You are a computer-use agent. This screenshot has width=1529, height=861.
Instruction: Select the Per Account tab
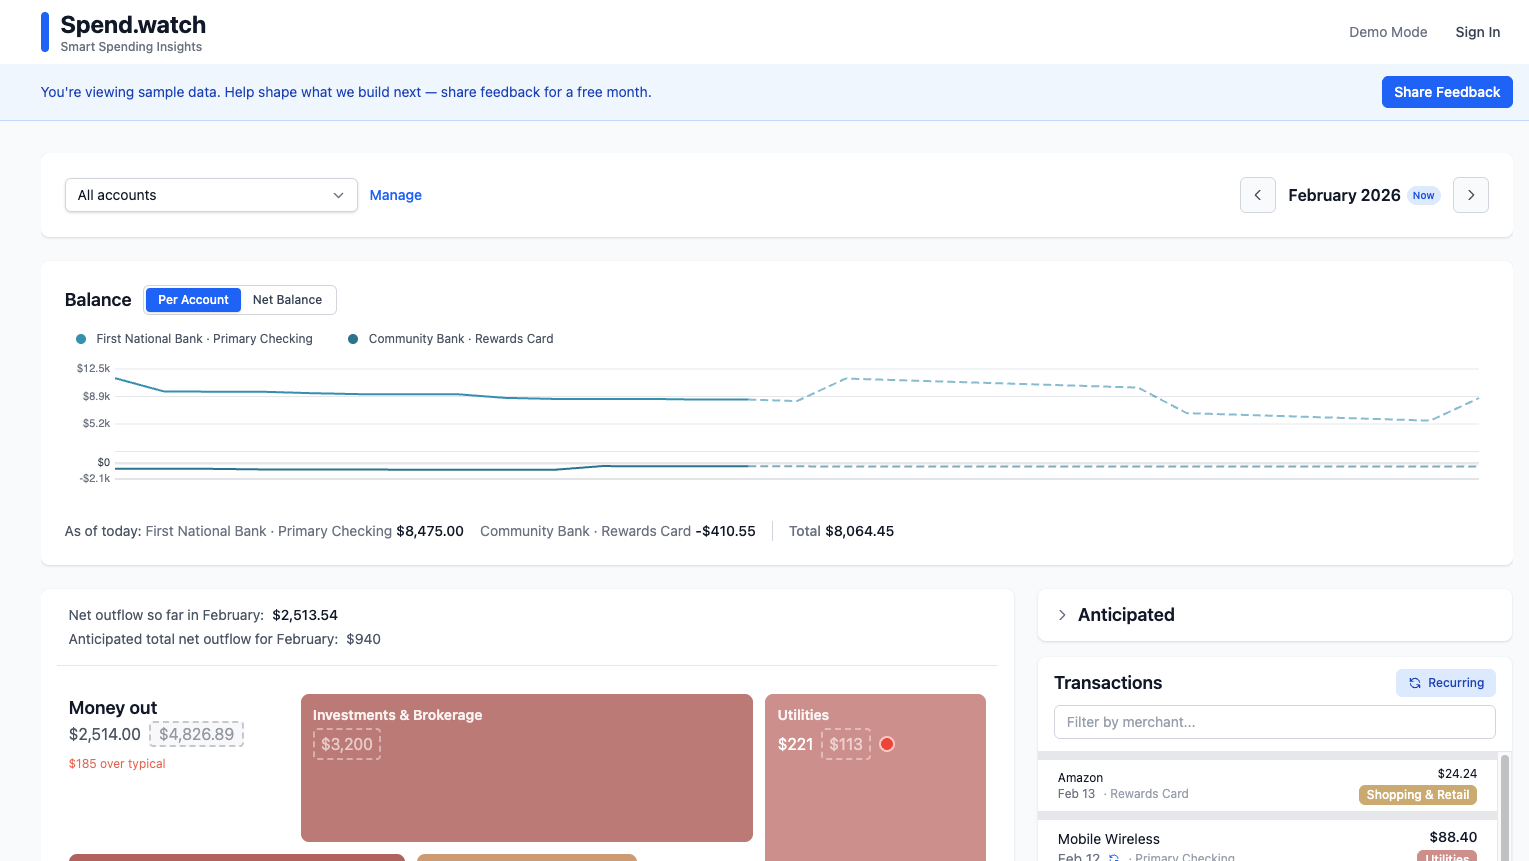[193, 299]
